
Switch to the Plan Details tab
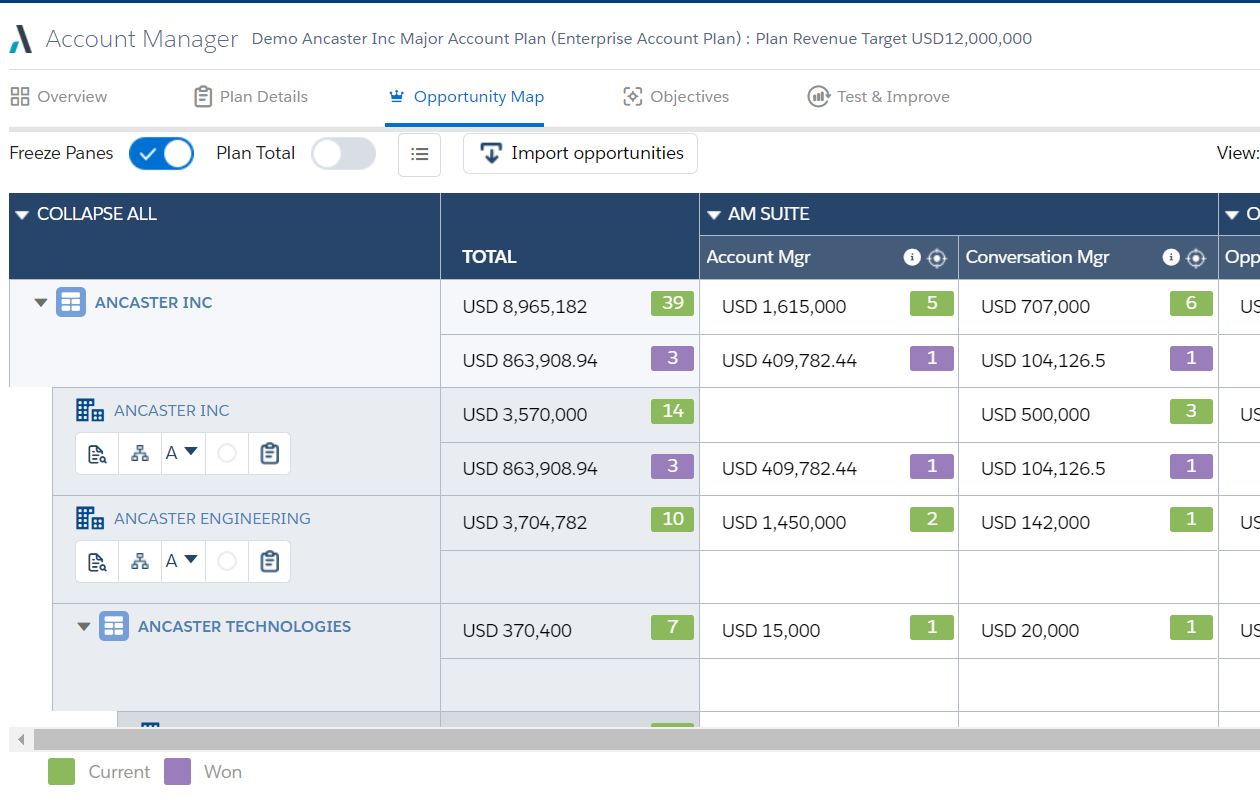(250, 97)
